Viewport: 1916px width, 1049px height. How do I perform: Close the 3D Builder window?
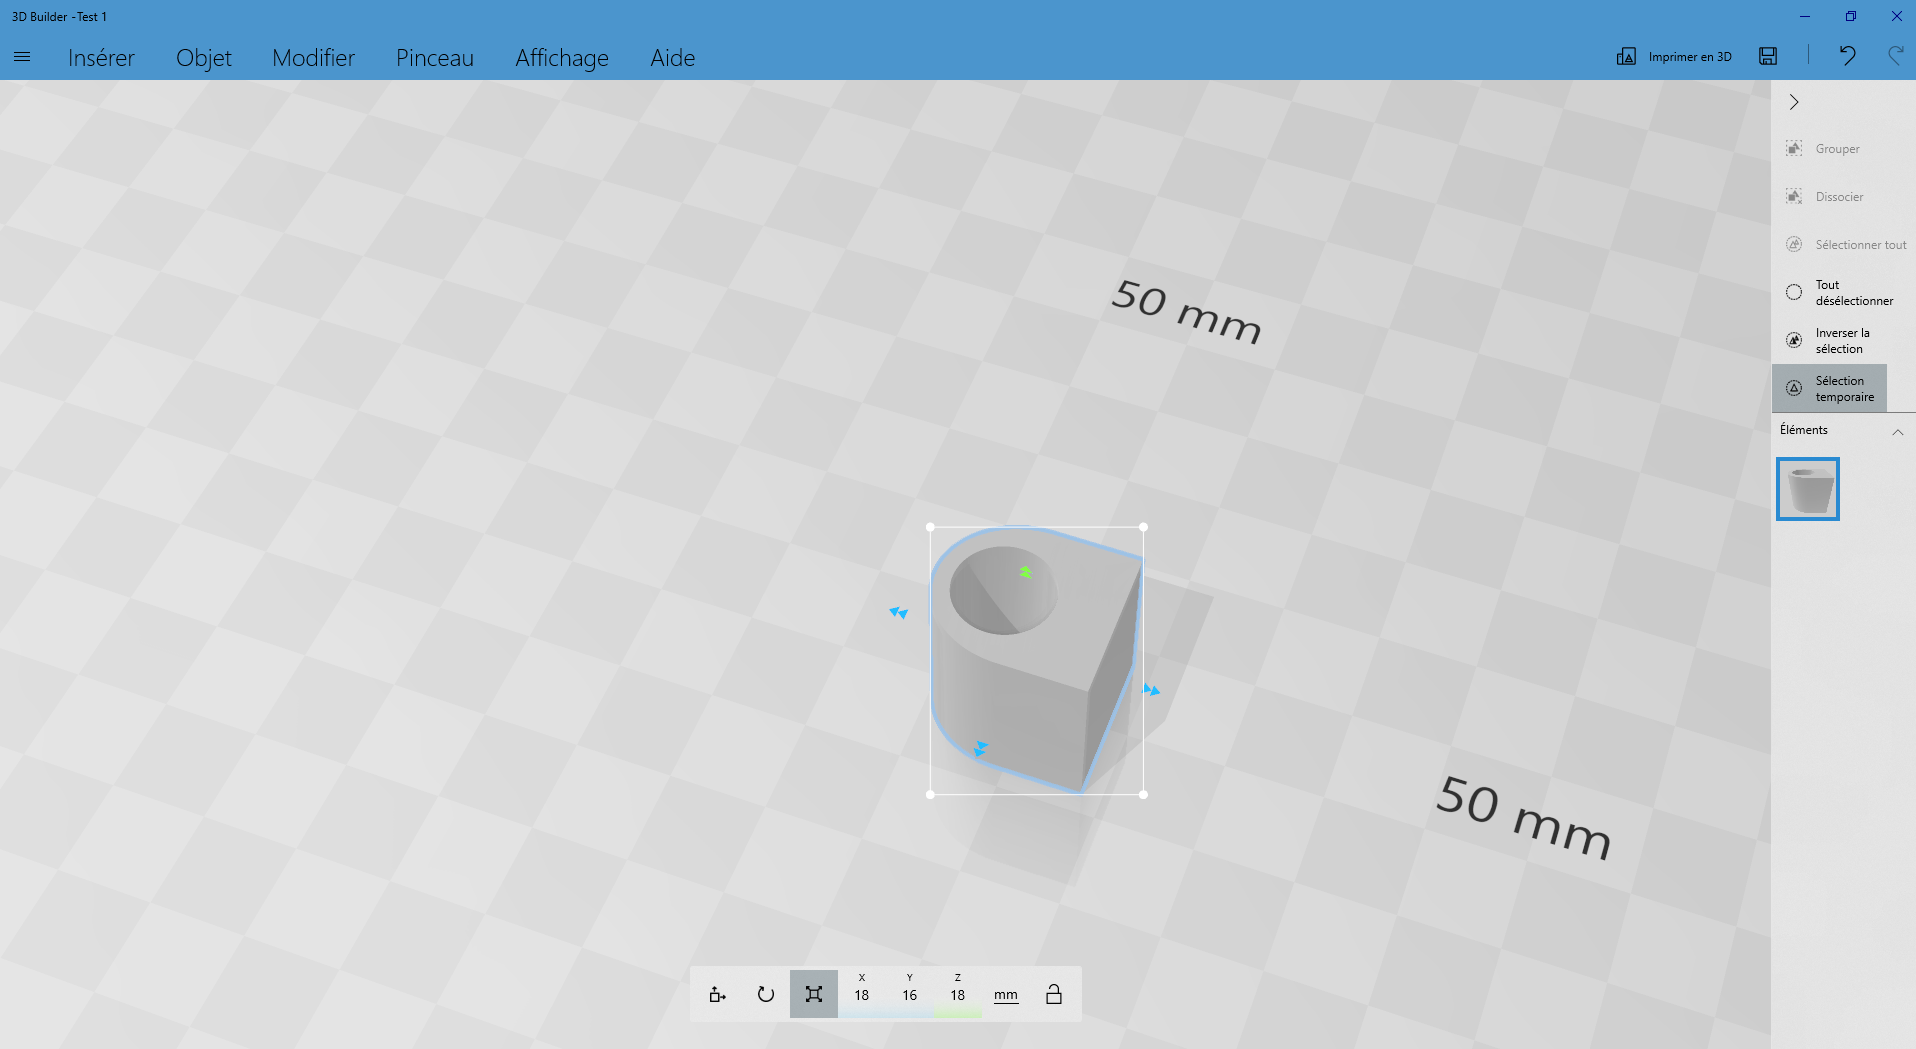coord(1896,16)
